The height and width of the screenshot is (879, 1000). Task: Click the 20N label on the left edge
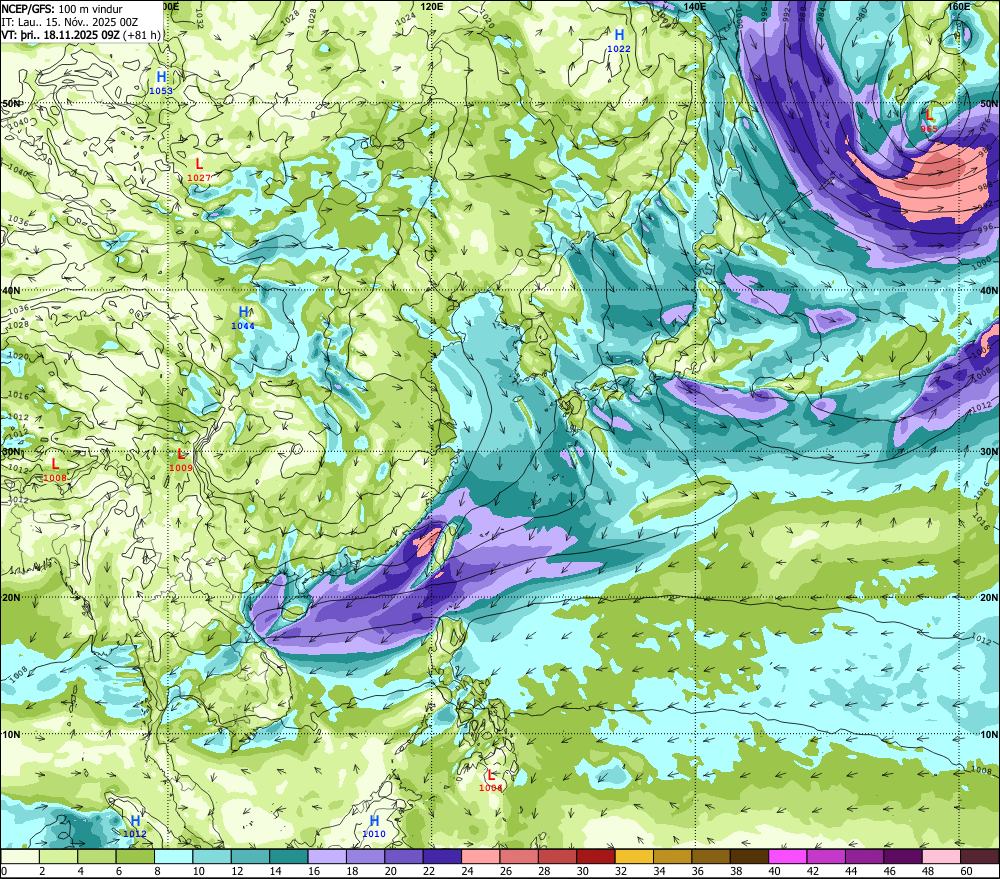point(11,598)
